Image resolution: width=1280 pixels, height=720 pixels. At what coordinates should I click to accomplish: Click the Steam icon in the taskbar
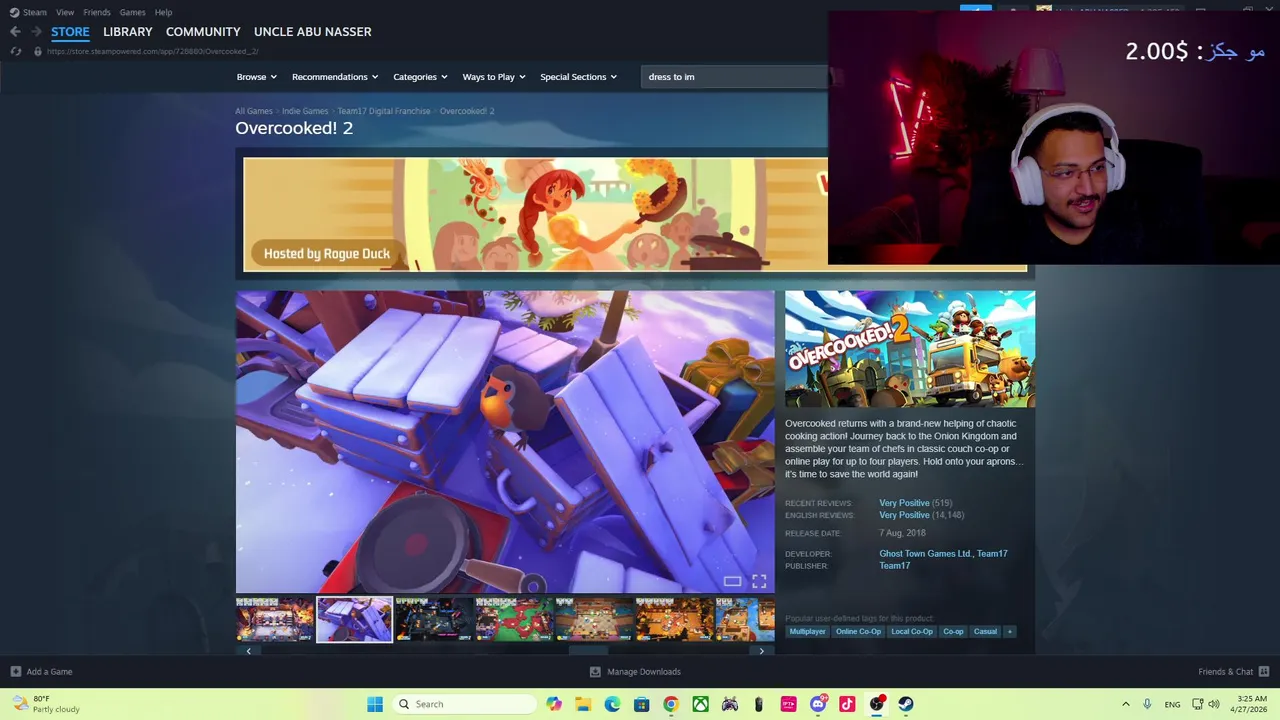(x=906, y=704)
